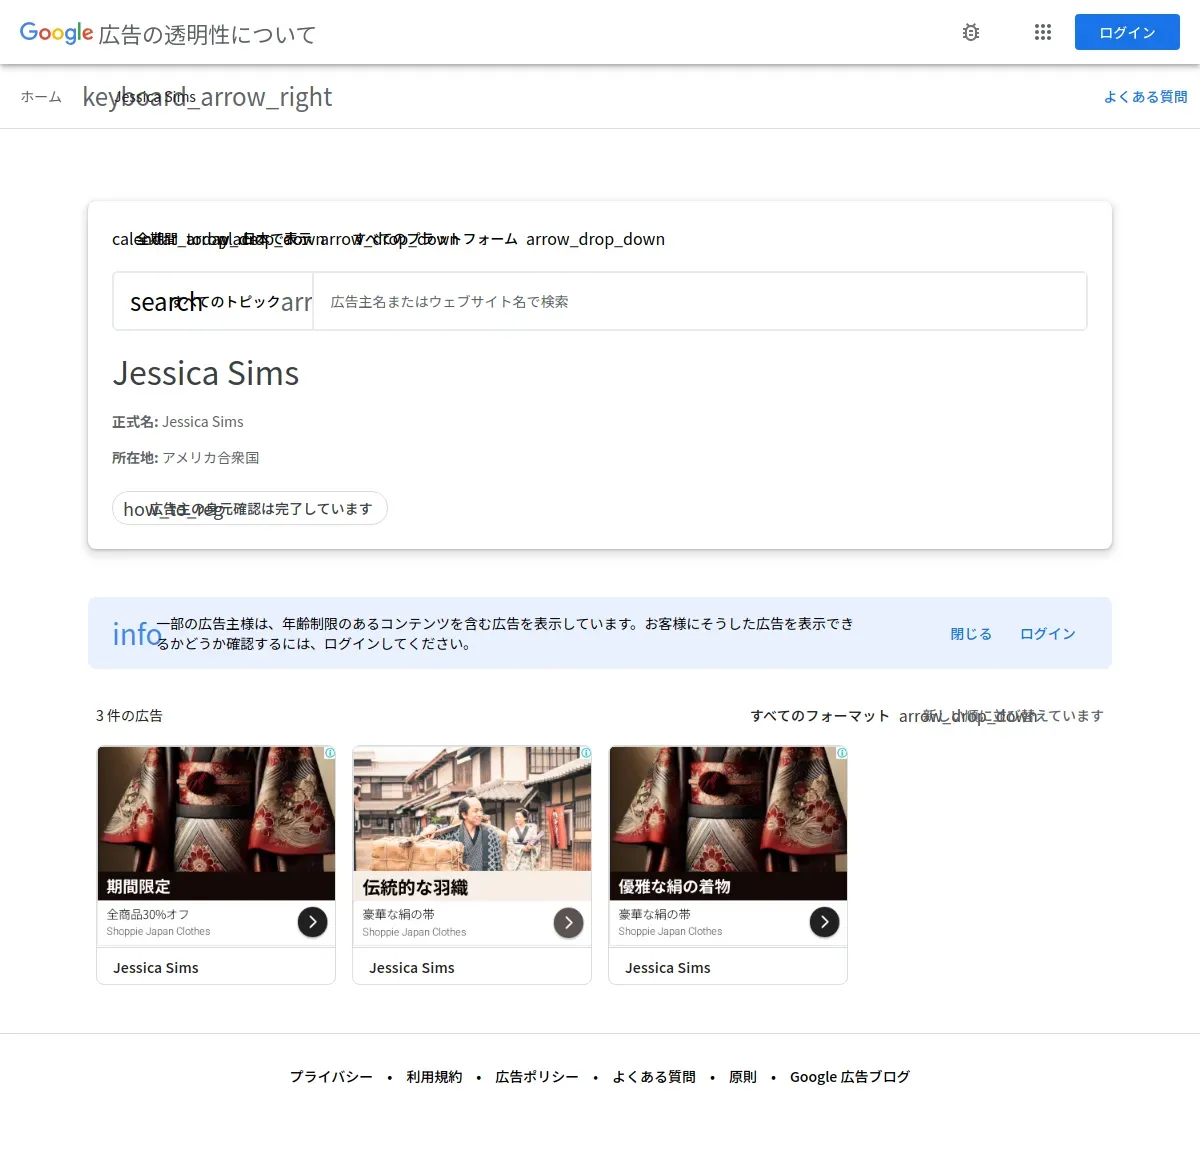The width and height of the screenshot is (1200, 1150).
Task: Open 原則 footer link
Action: [743, 1077]
